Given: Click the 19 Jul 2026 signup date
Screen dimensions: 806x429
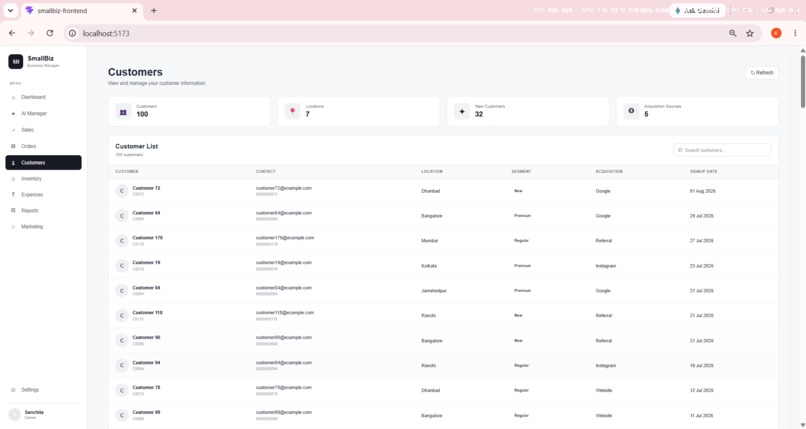Looking at the screenshot, I should coord(702,366).
